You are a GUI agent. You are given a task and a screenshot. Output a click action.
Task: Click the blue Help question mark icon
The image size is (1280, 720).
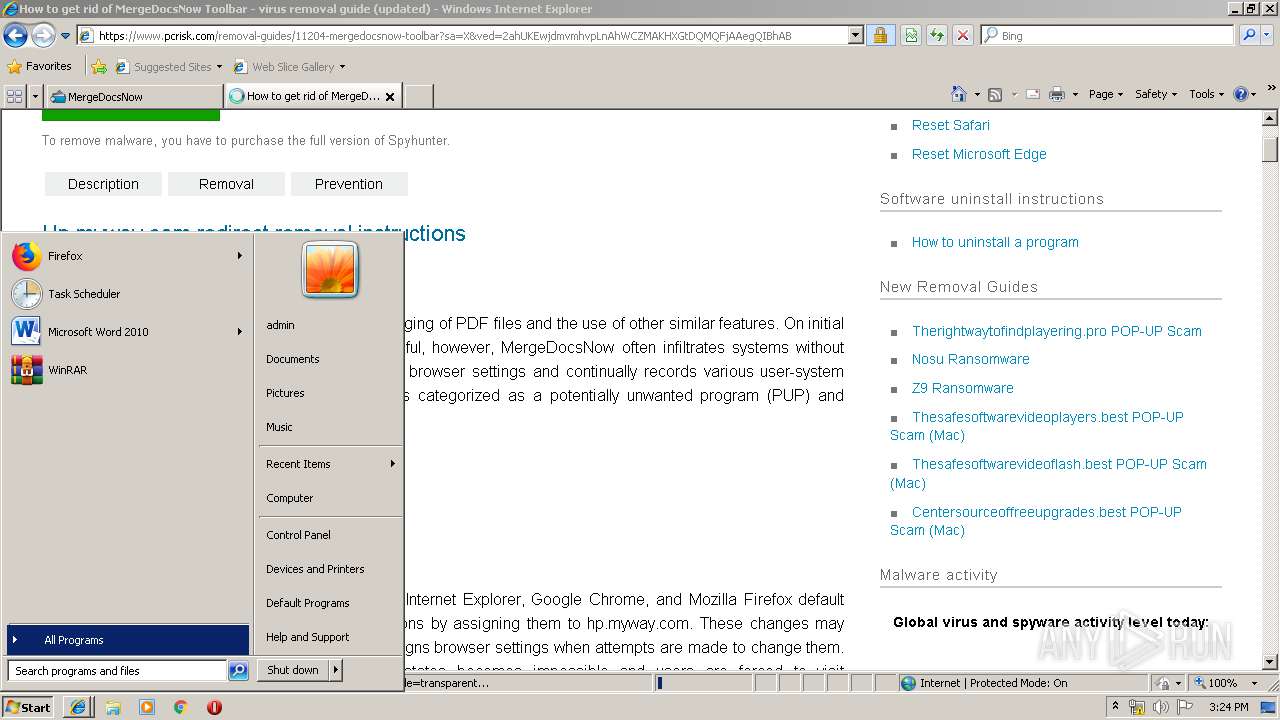pos(1241,94)
